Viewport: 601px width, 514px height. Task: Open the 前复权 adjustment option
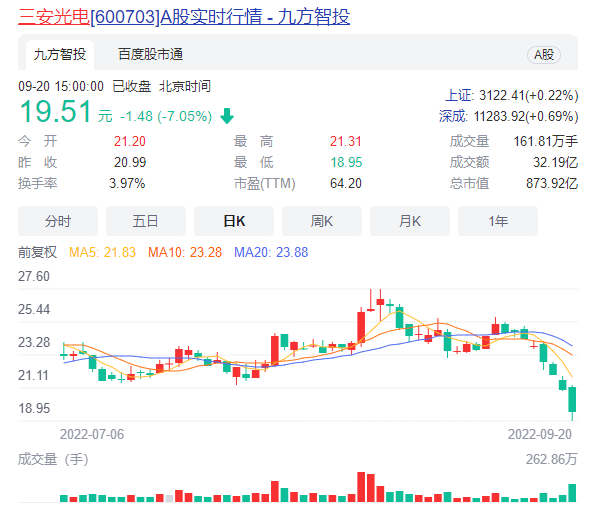click(x=37, y=252)
